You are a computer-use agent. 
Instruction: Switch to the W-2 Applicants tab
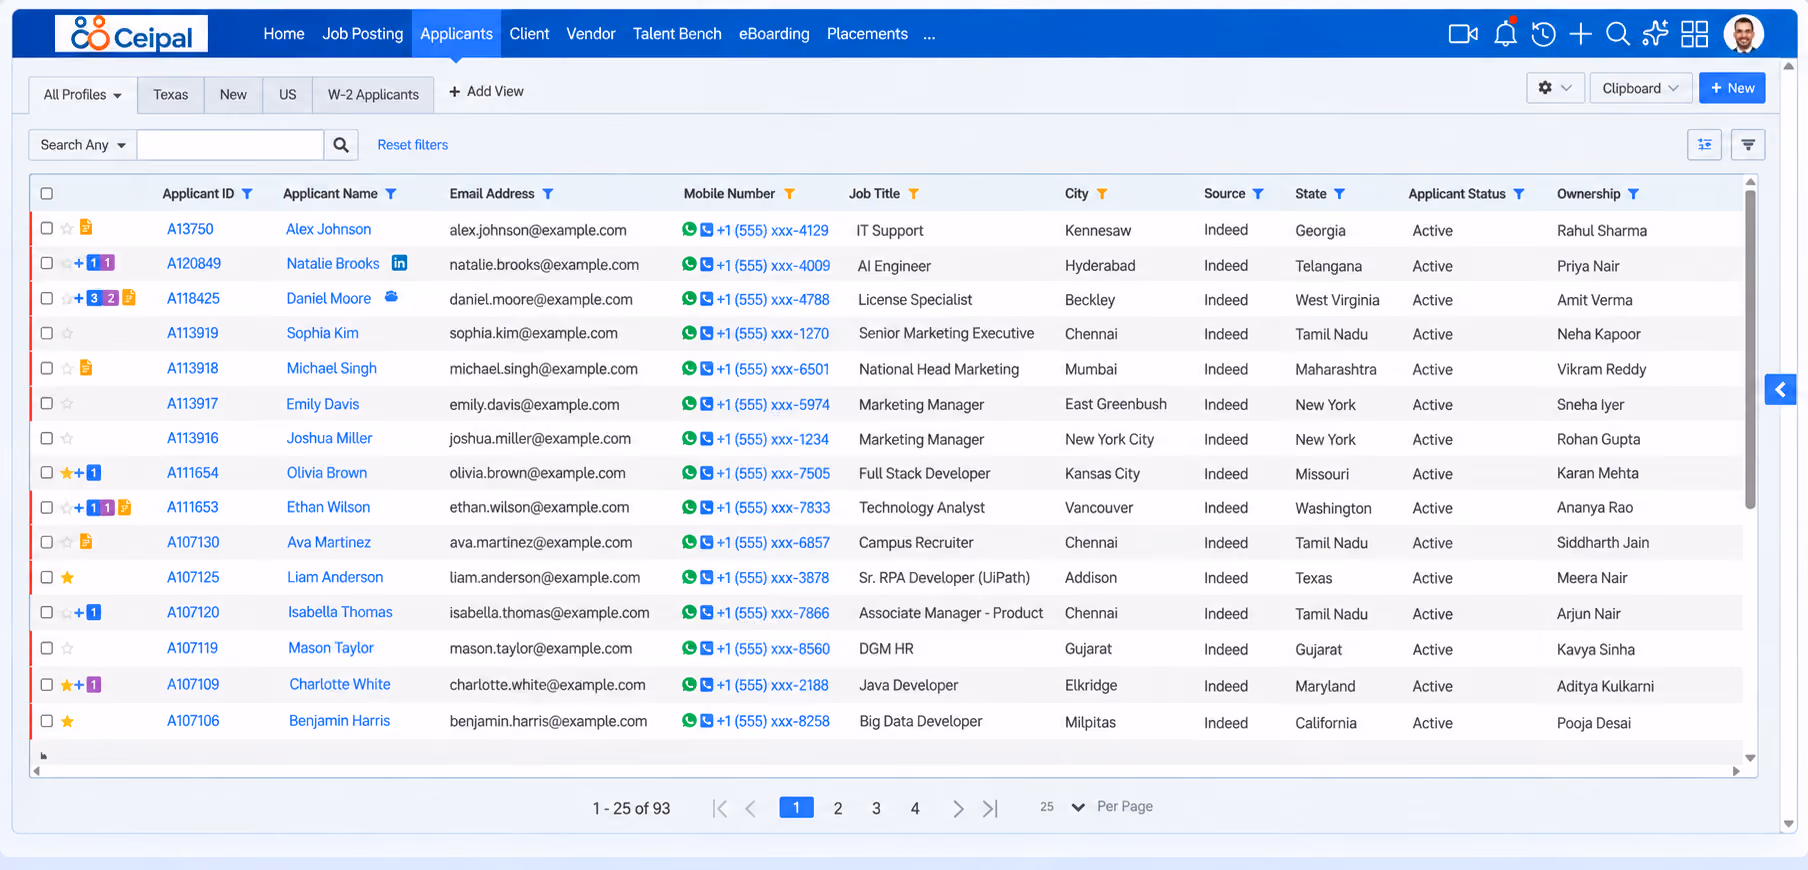pyautogui.click(x=373, y=94)
